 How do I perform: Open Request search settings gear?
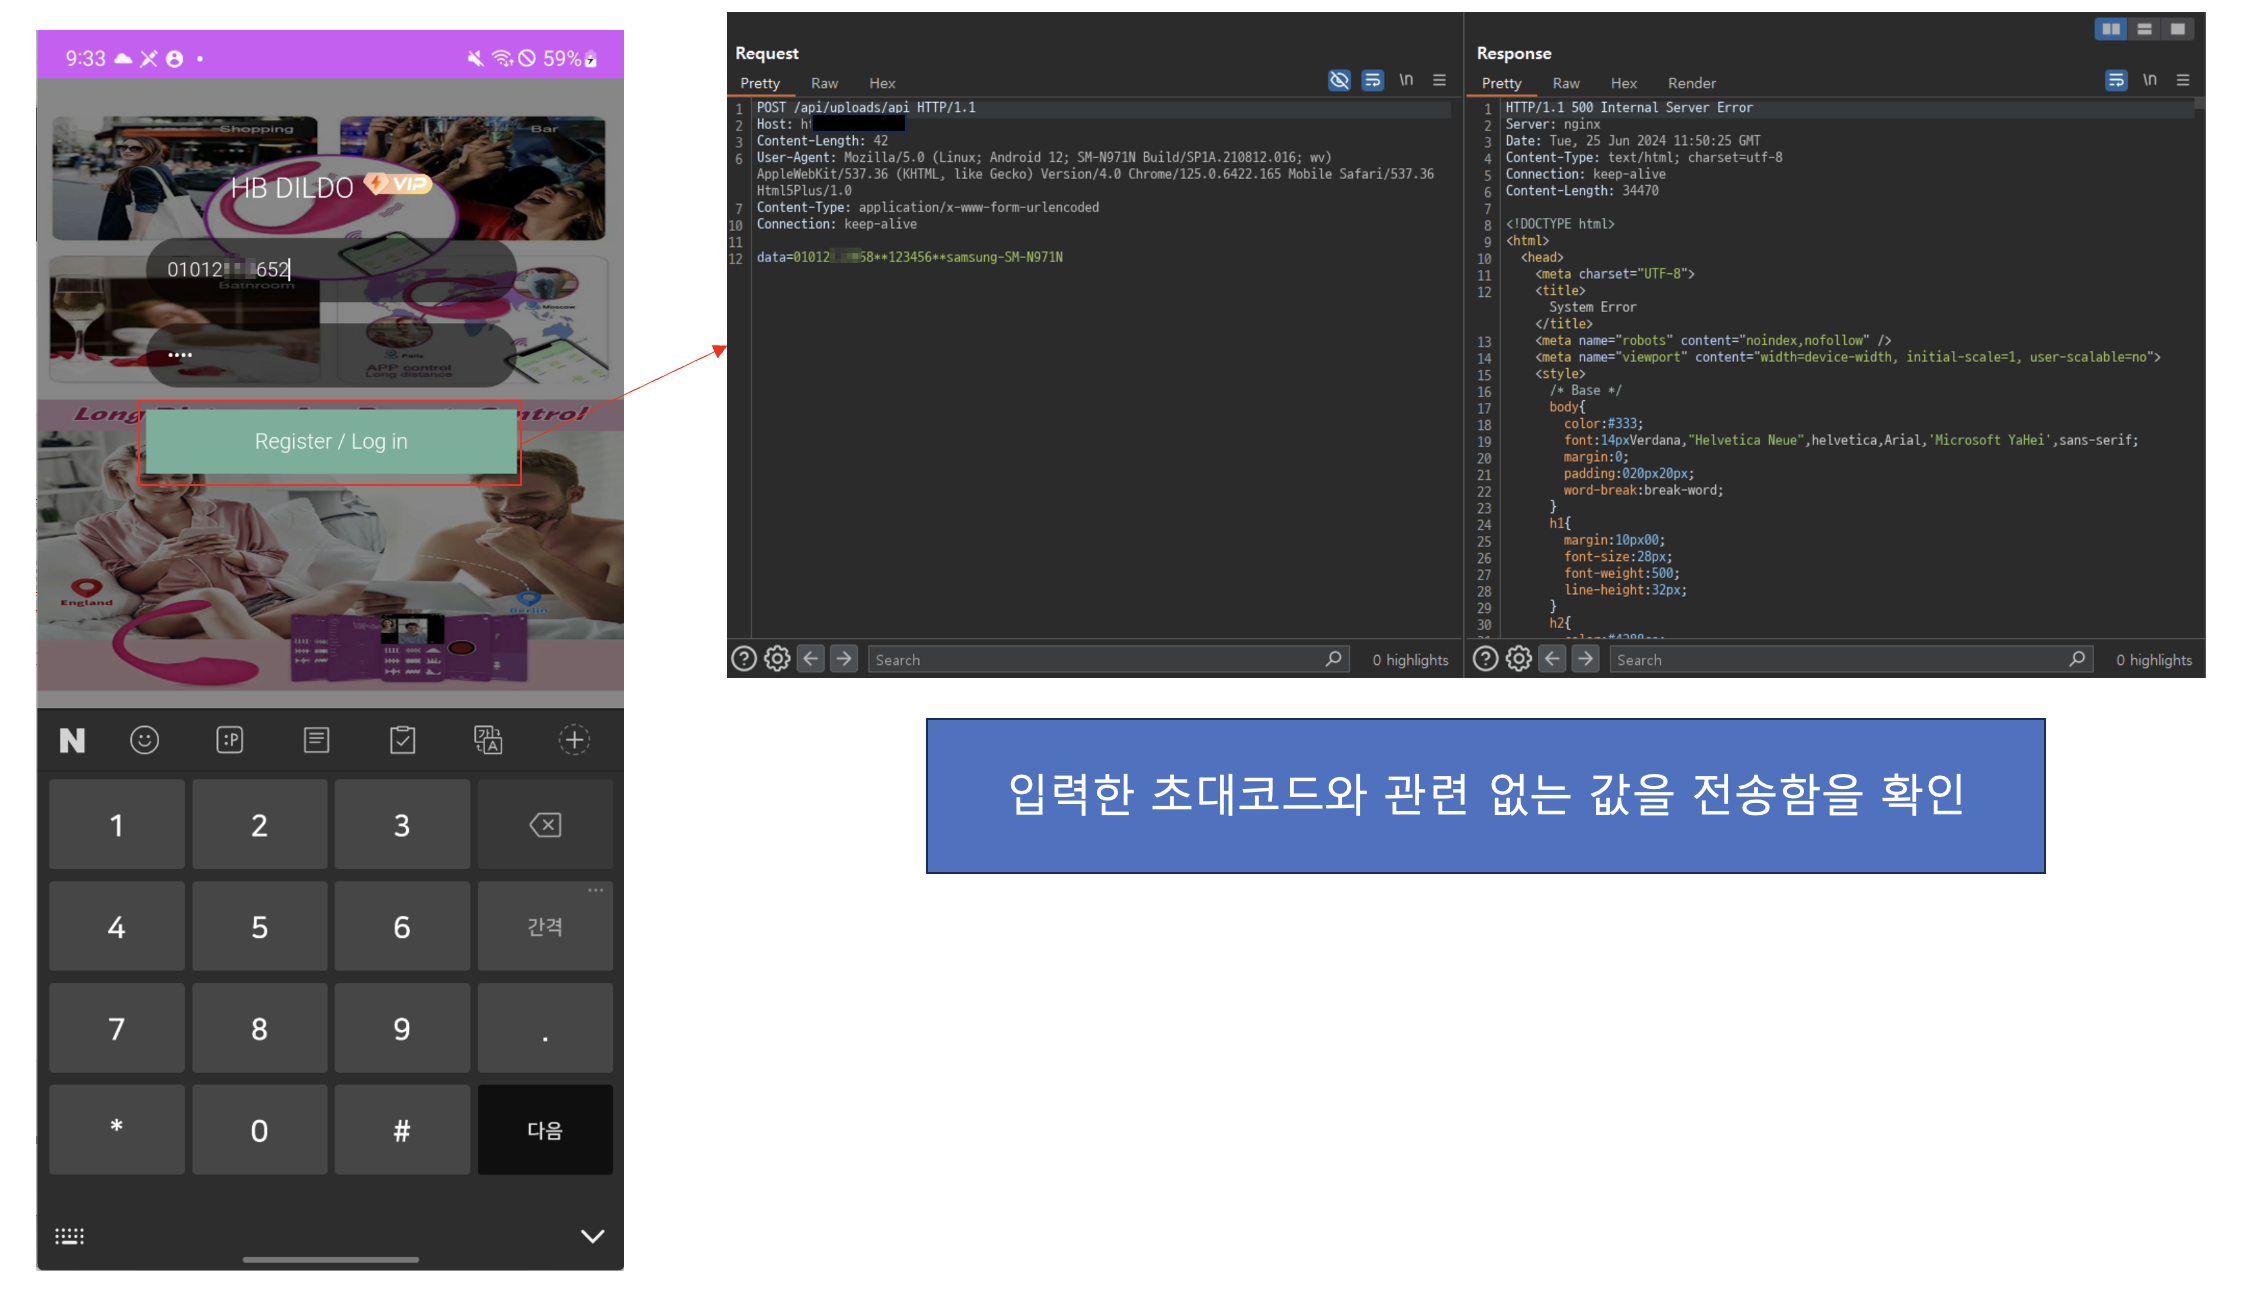[777, 659]
